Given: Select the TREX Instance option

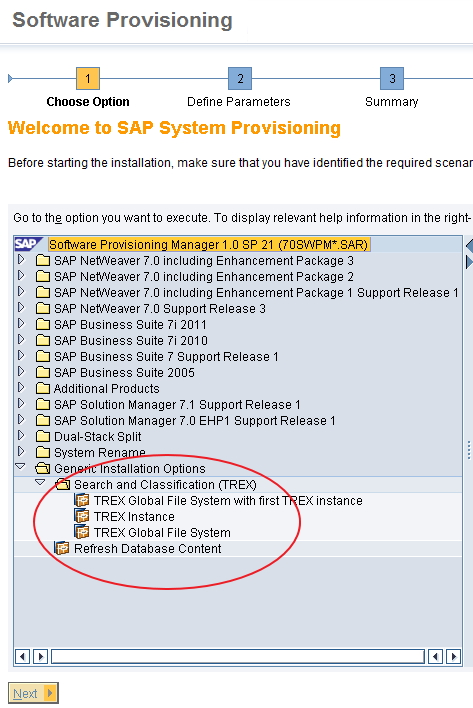Looking at the screenshot, I should [x=134, y=517].
